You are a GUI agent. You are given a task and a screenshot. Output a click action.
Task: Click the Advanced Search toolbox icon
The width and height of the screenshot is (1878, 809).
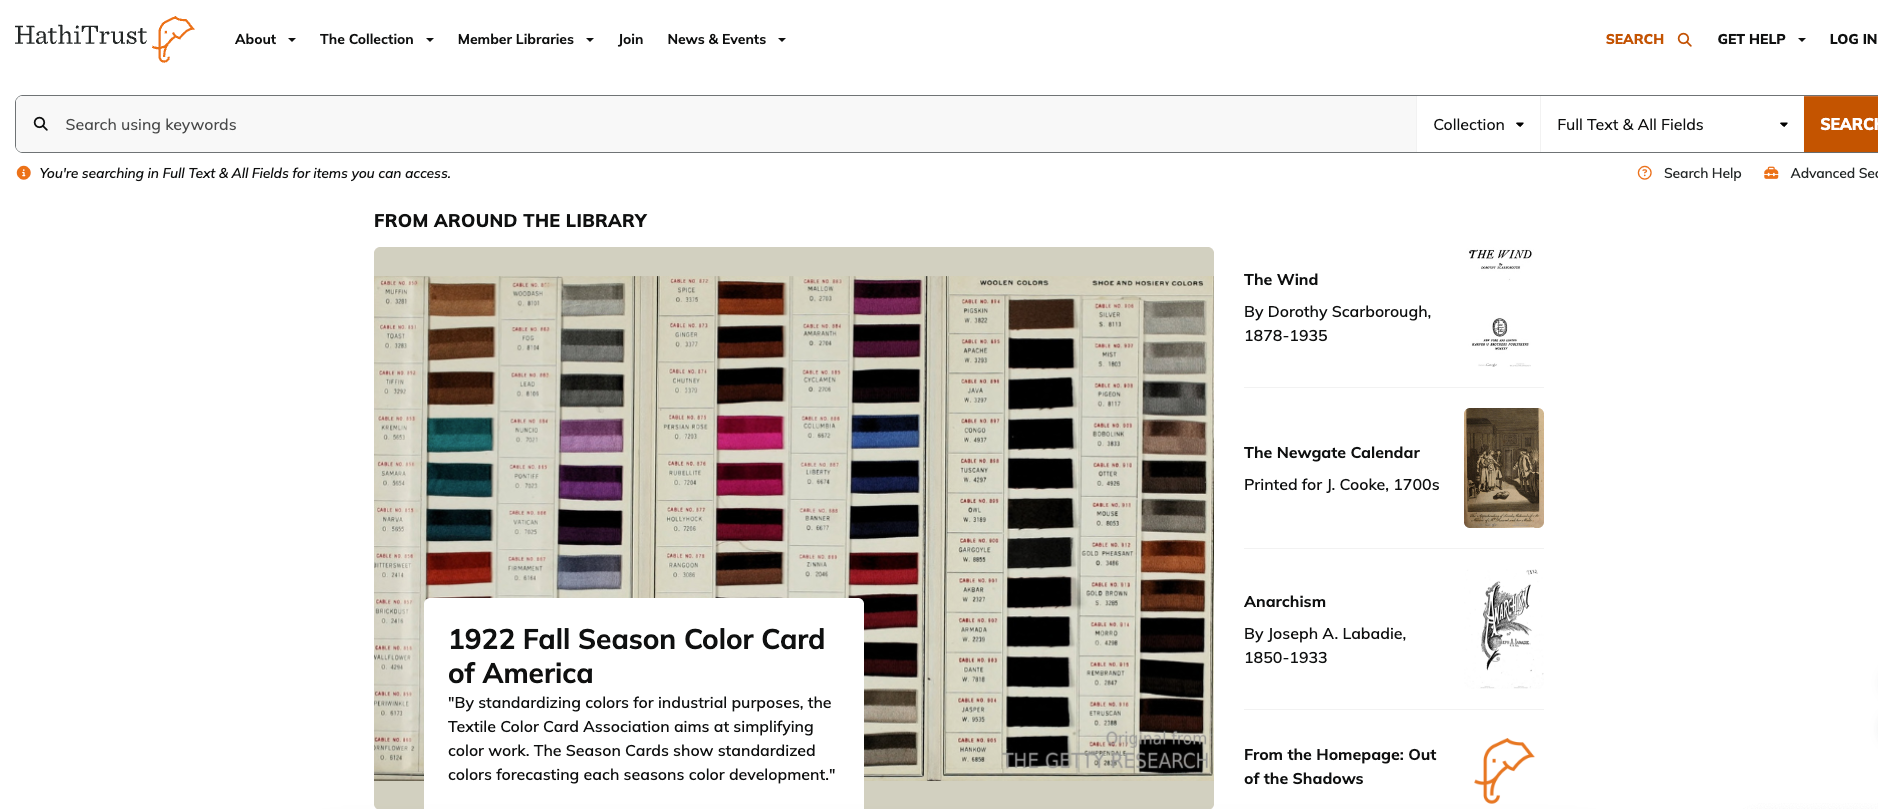click(x=1771, y=173)
